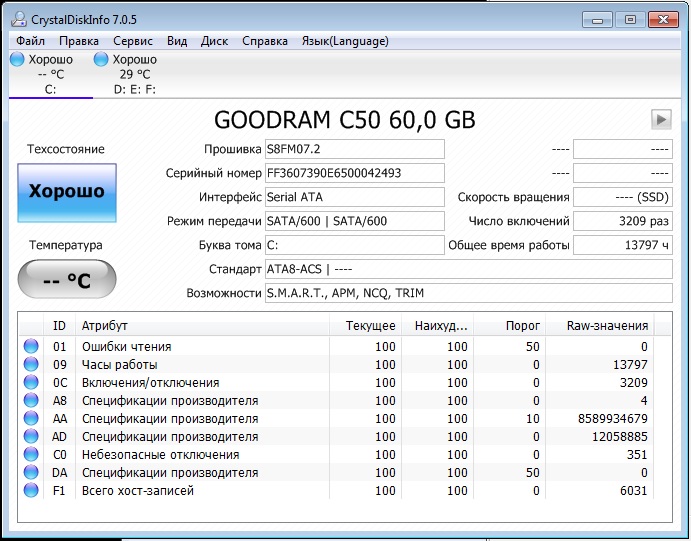
Task: Click the raw value 12058885
Action: point(620,437)
